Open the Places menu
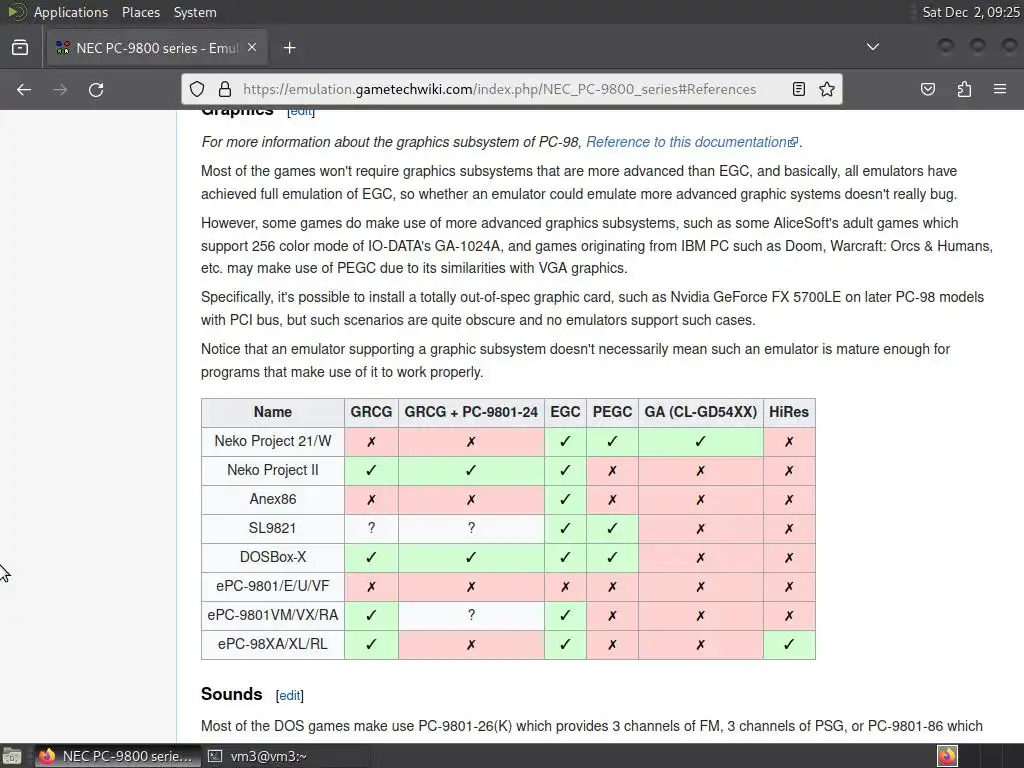This screenshot has width=1024, height=768. coord(140,12)
